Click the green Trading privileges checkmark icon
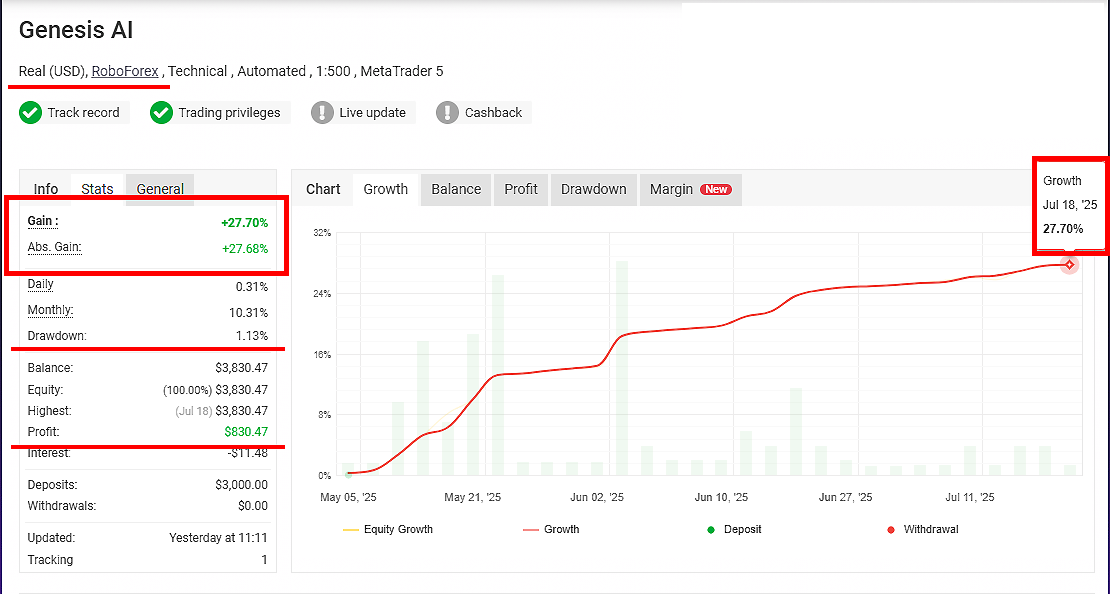The height and width of the screenshot is (594, 1110). click(x=161, y=113)
